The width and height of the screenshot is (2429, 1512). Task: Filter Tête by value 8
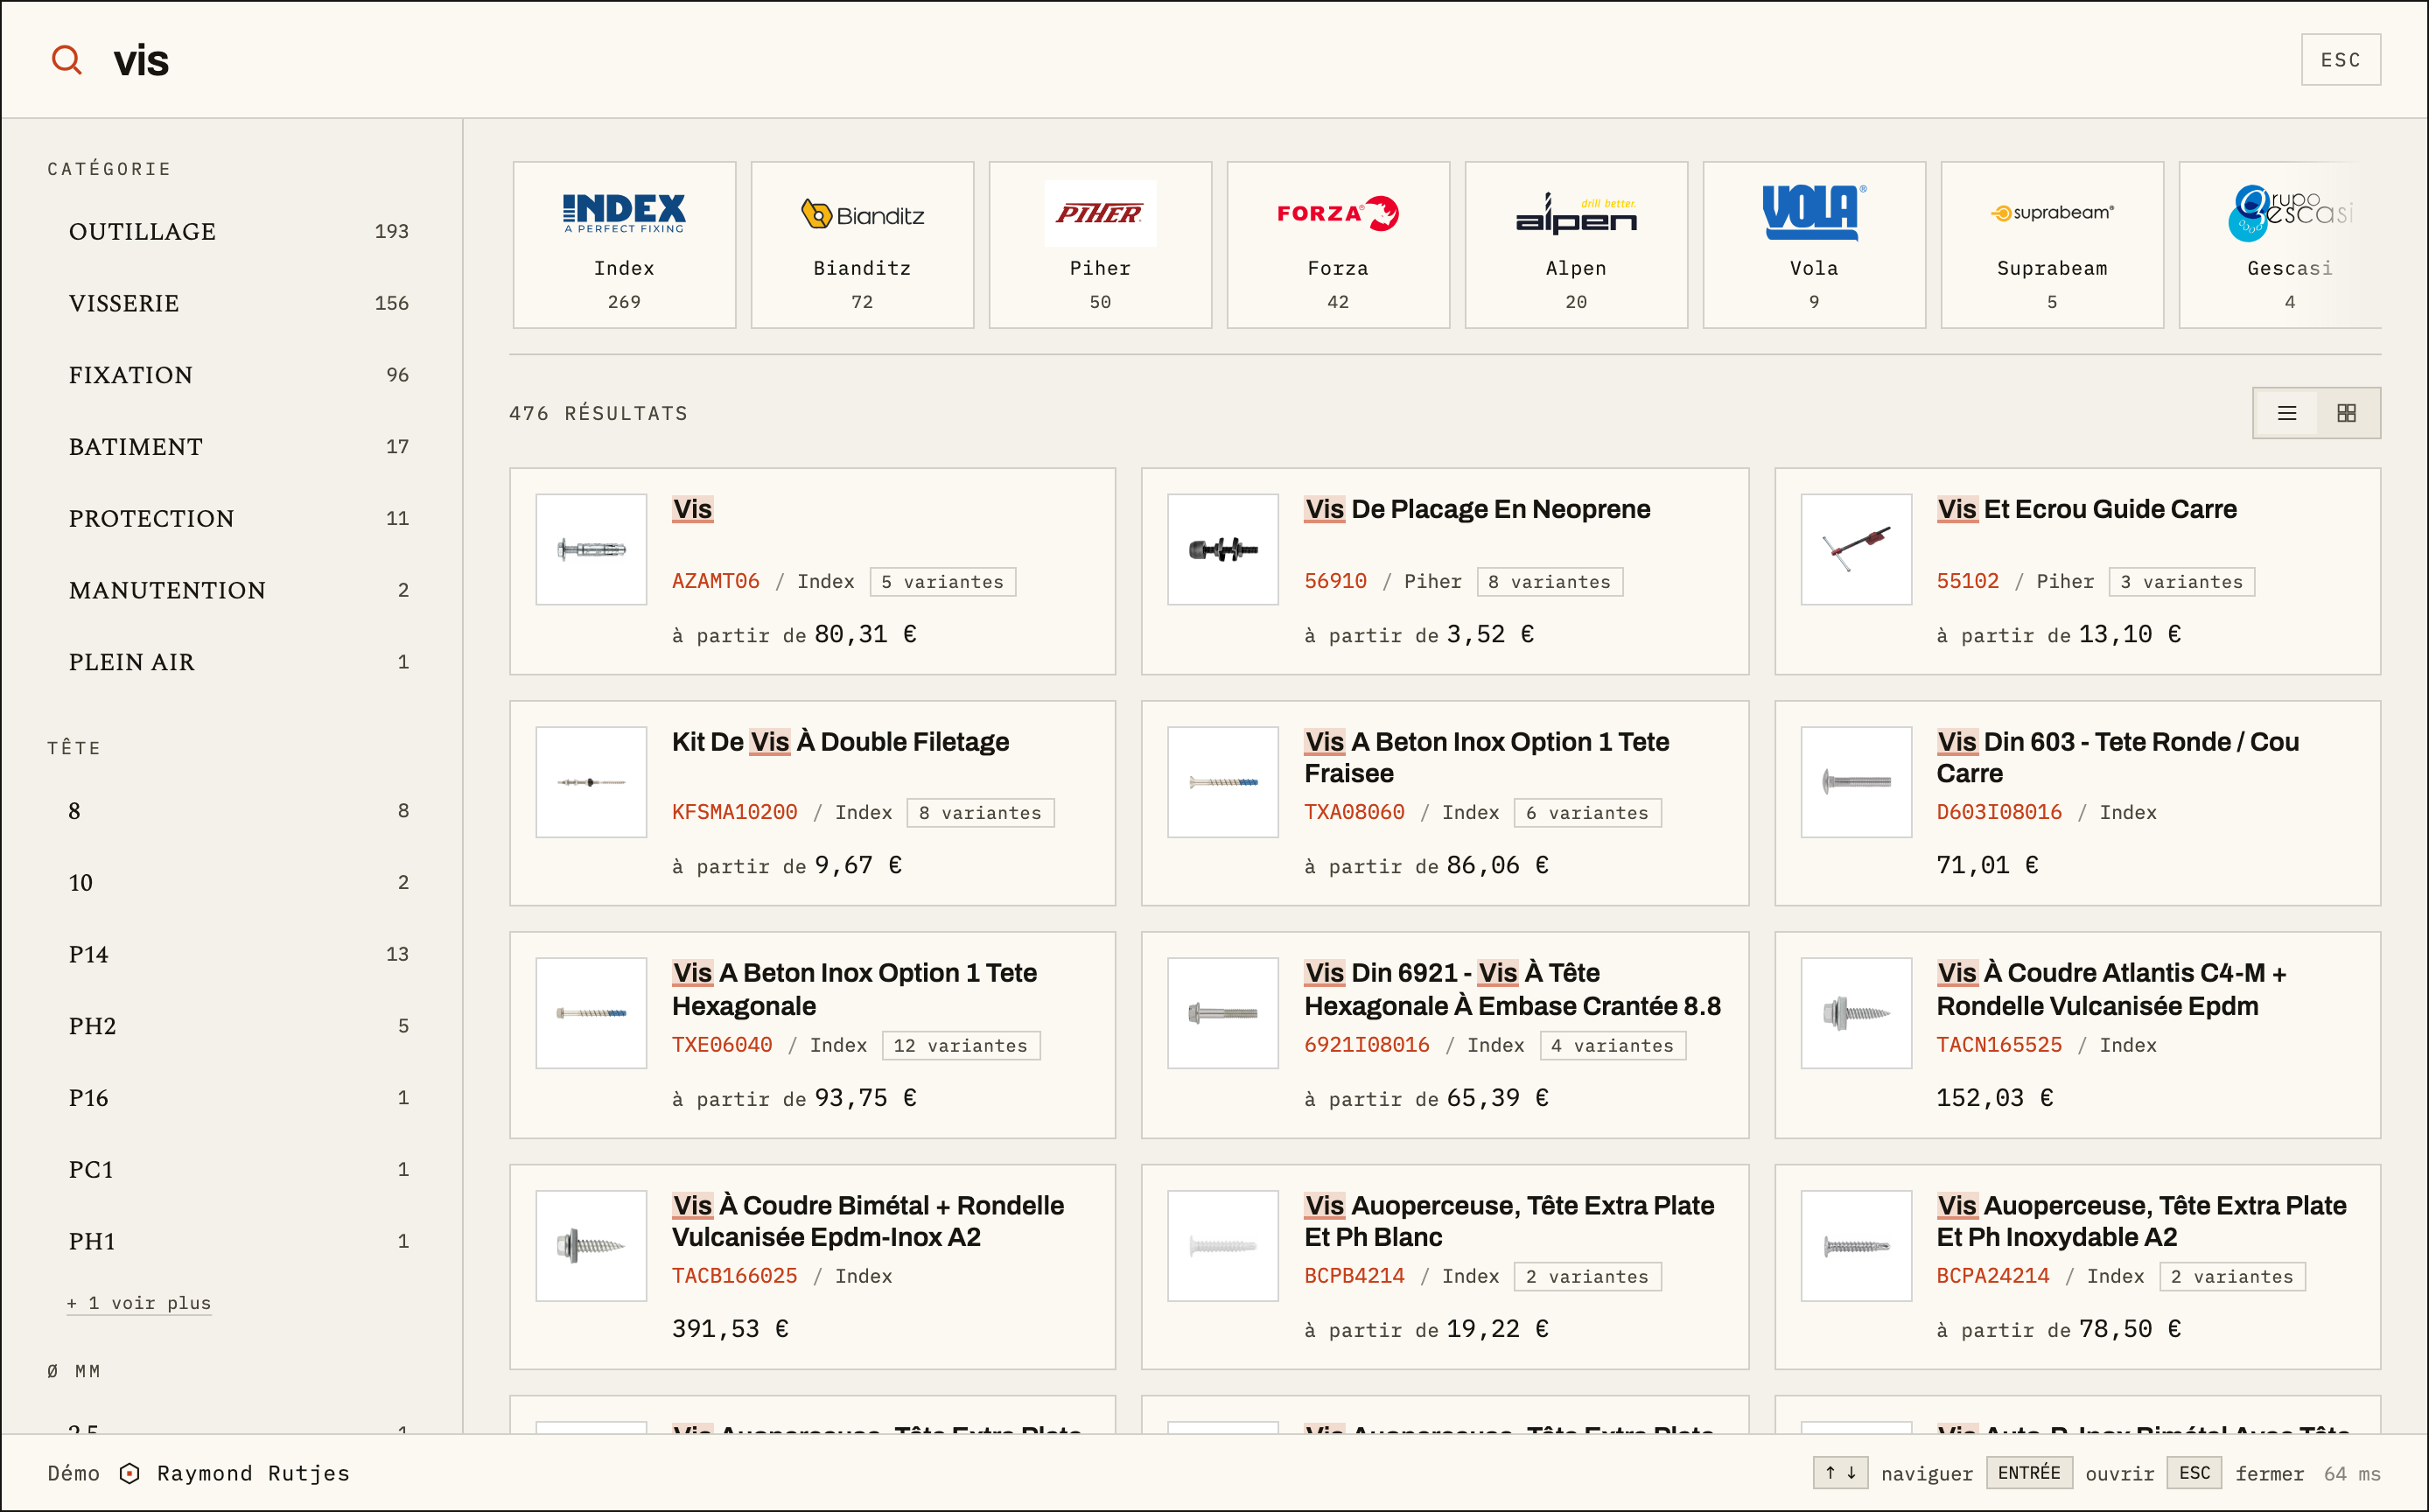coord(238,811)
